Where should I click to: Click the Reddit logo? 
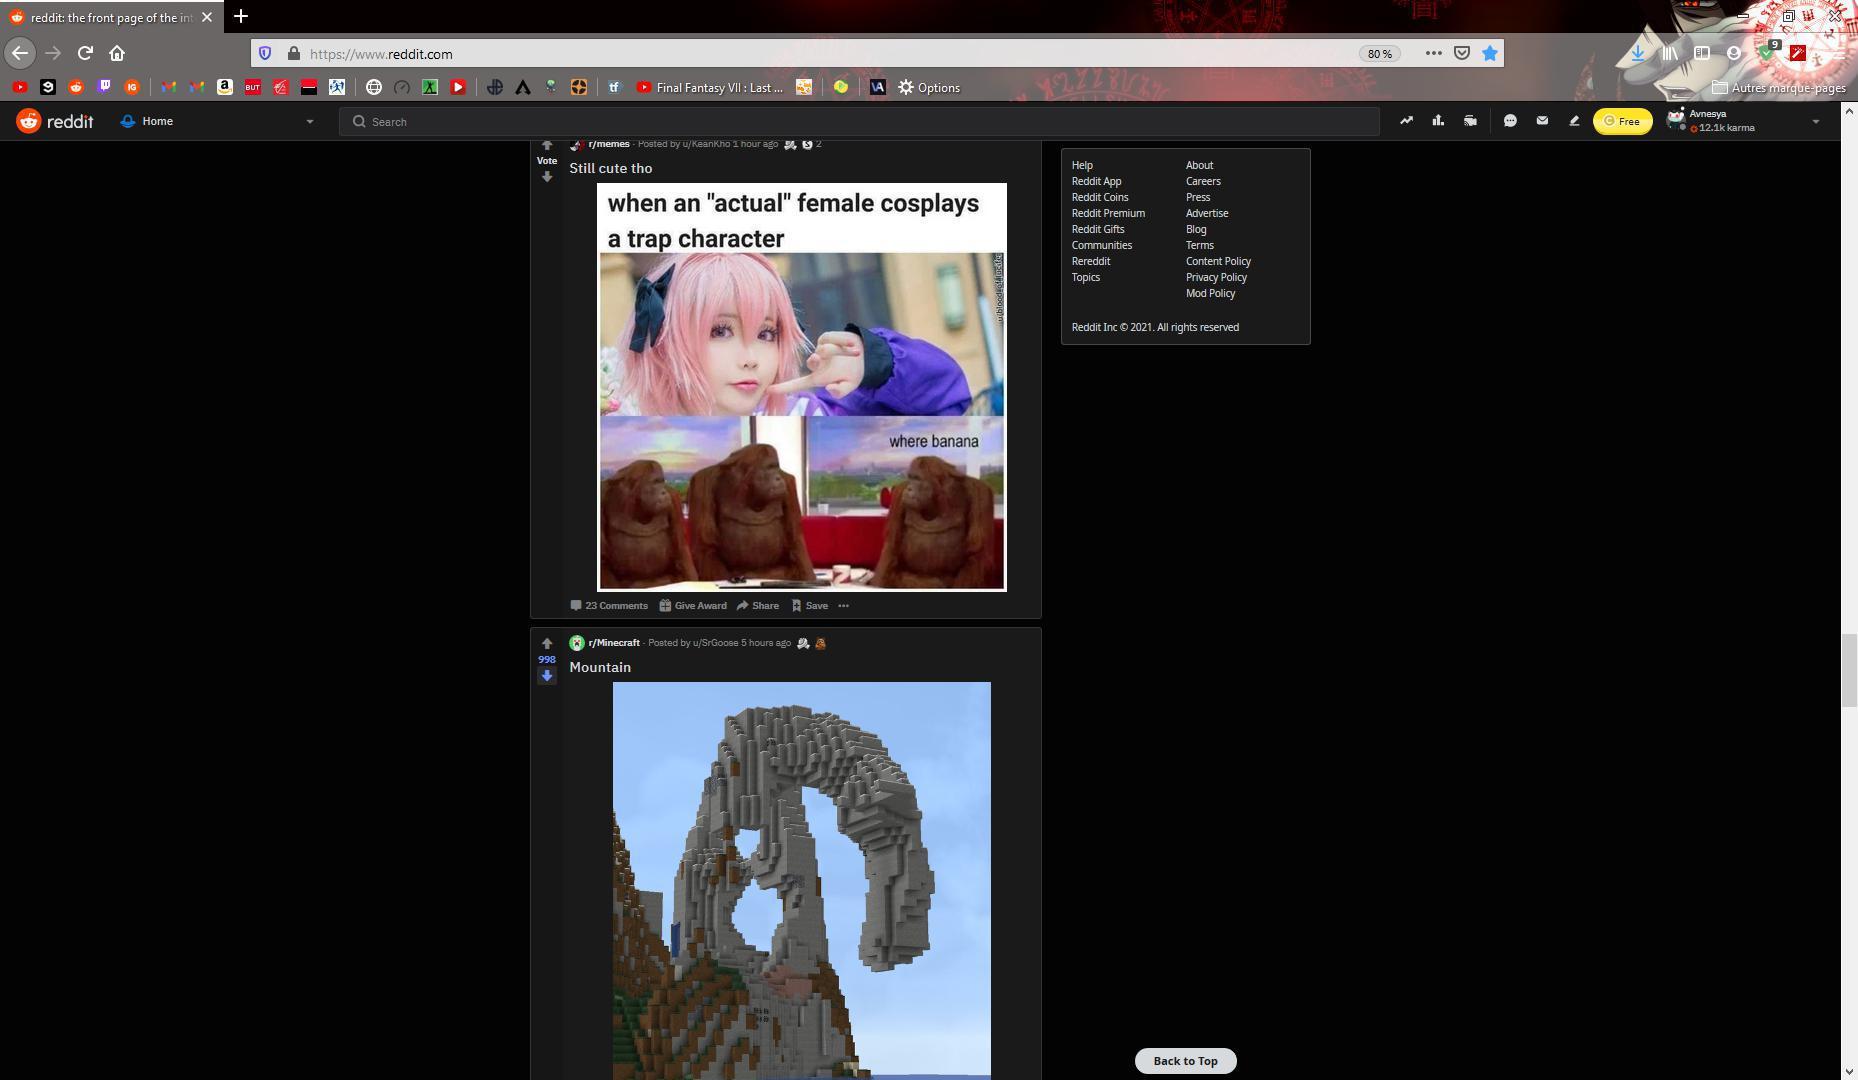(x=55, y=121)
